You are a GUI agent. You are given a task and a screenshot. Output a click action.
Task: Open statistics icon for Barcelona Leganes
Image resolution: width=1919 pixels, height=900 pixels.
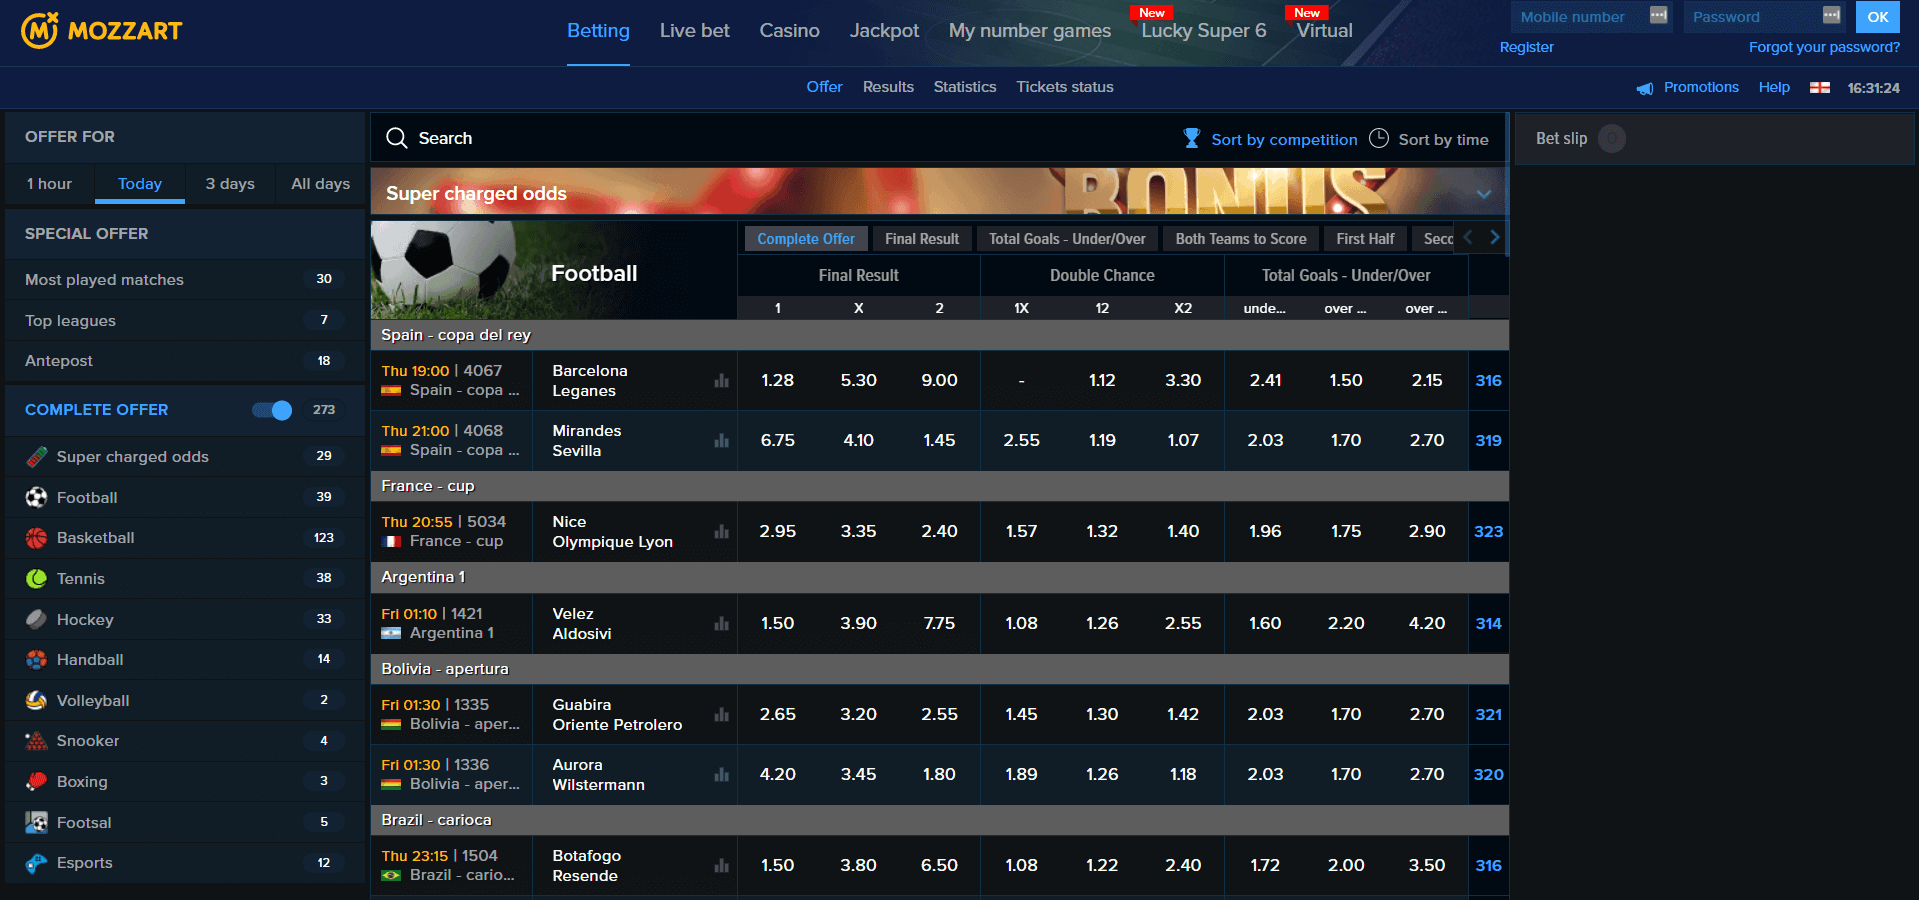[x=721, y=381]
